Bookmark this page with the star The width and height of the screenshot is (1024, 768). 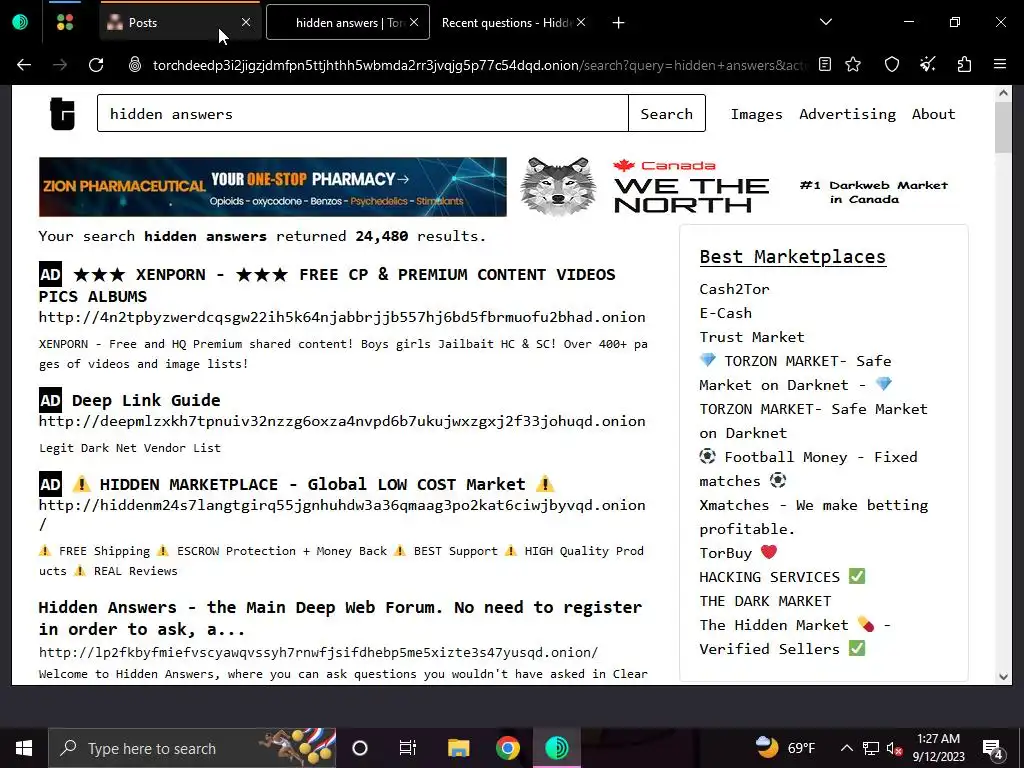pos(853,65)
